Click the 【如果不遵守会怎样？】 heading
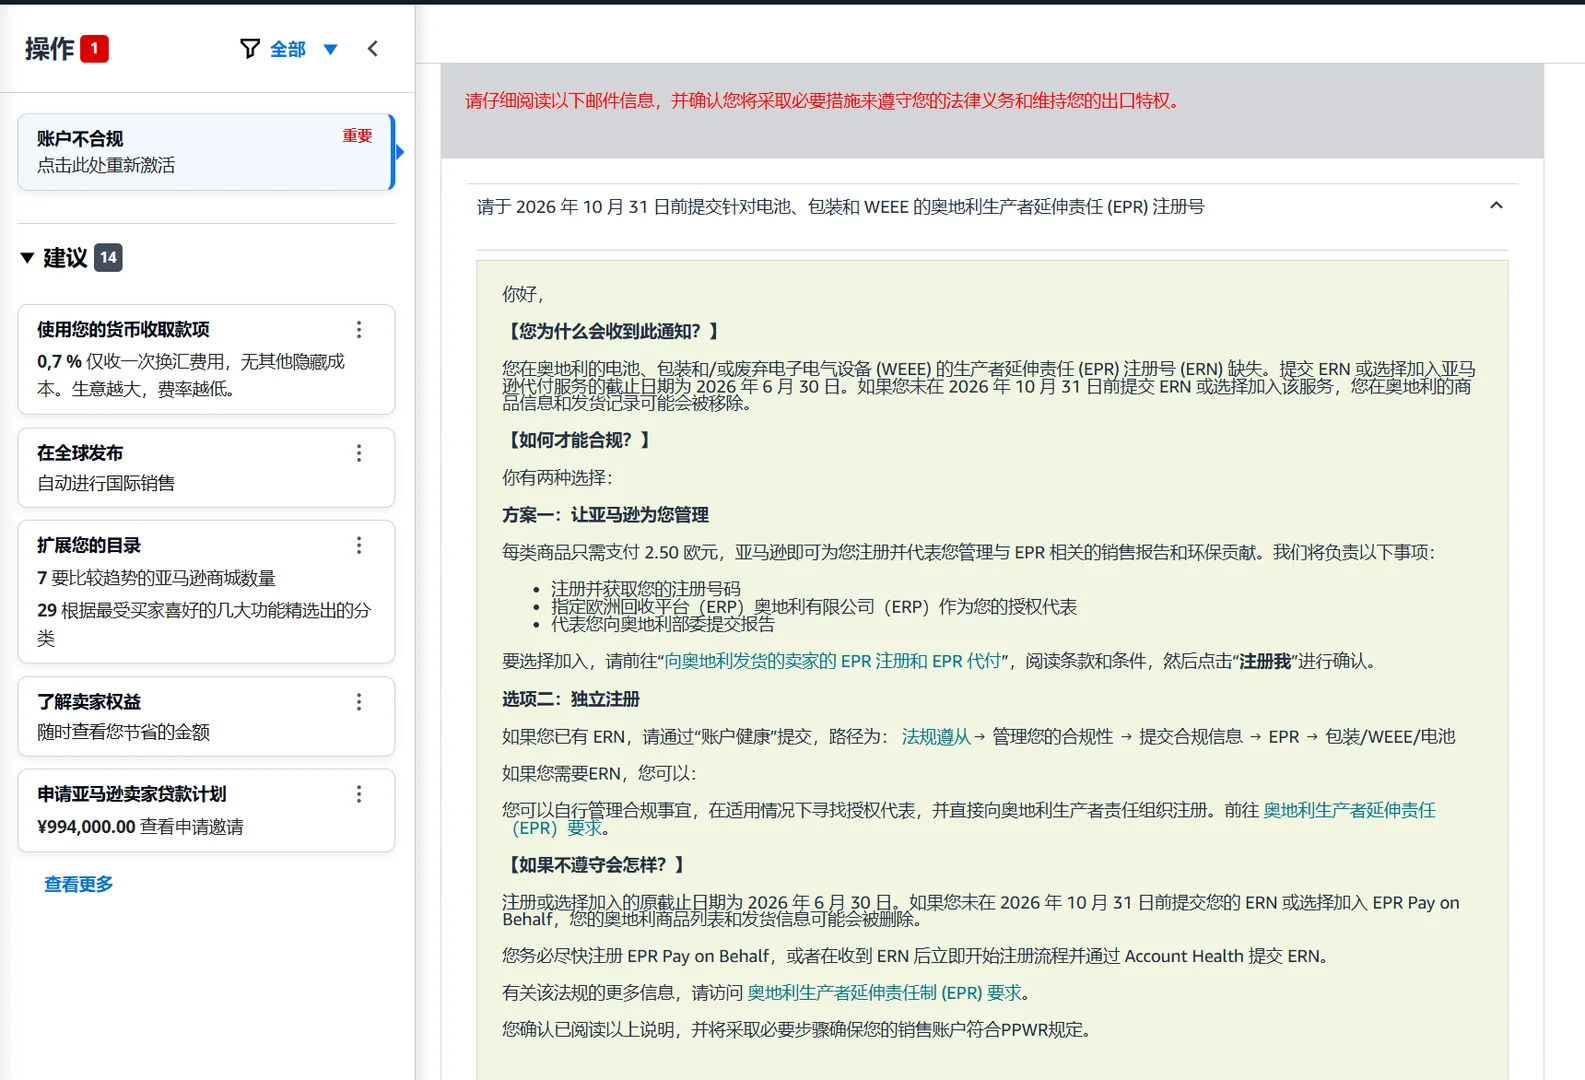The height and width of the screenshot is (1080, 1585). click(596, 865)
